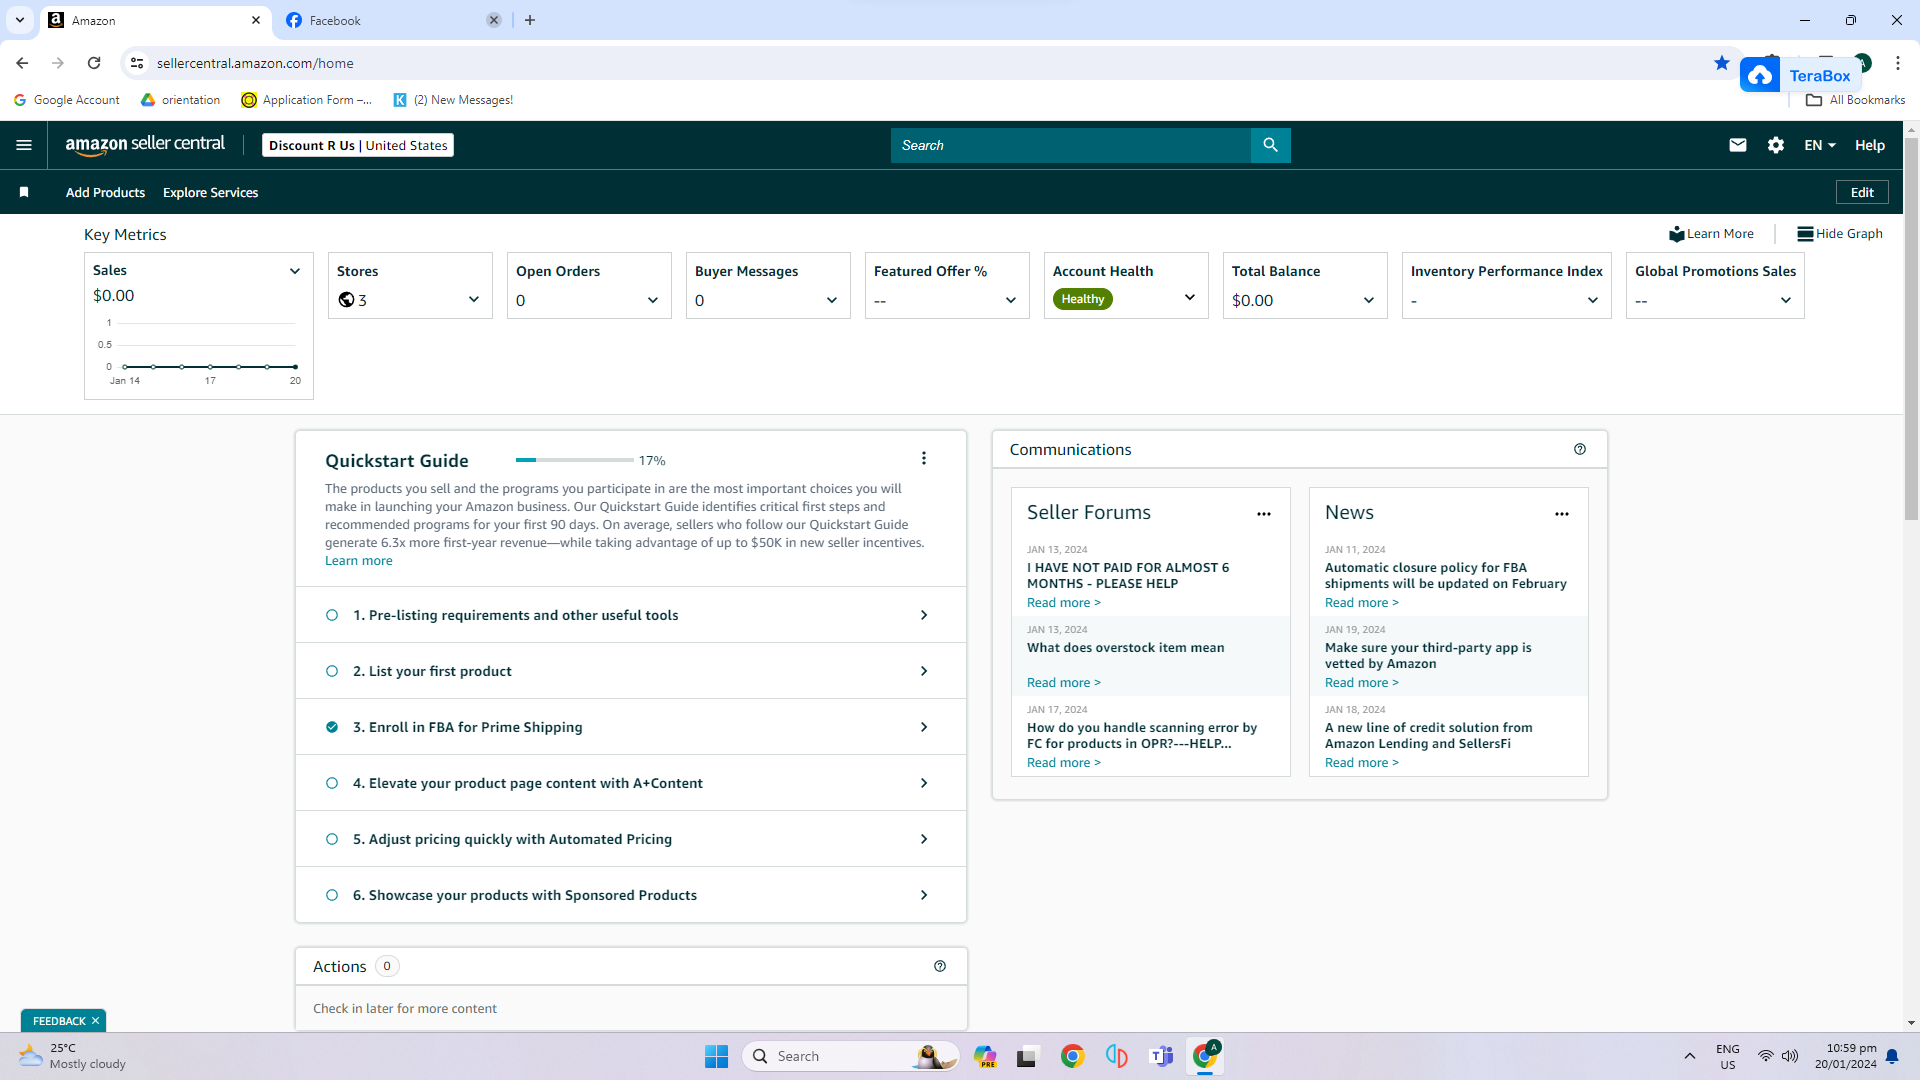Open Google Chrome from taskbar

[x=1073, y=1056]
